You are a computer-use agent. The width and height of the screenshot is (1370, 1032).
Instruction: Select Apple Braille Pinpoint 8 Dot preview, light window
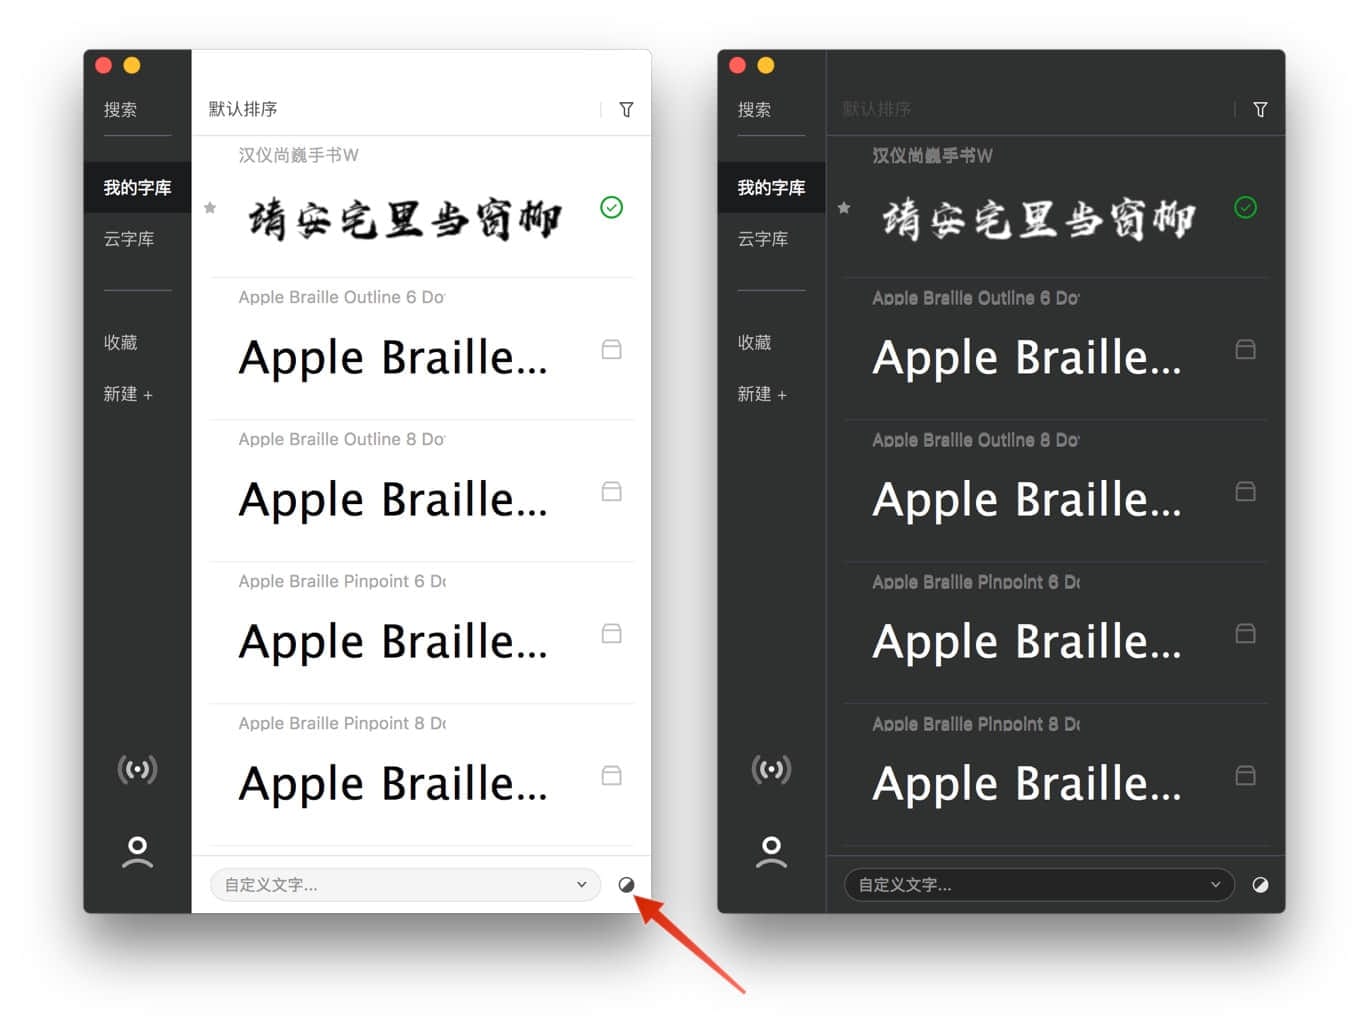(393, 784)
